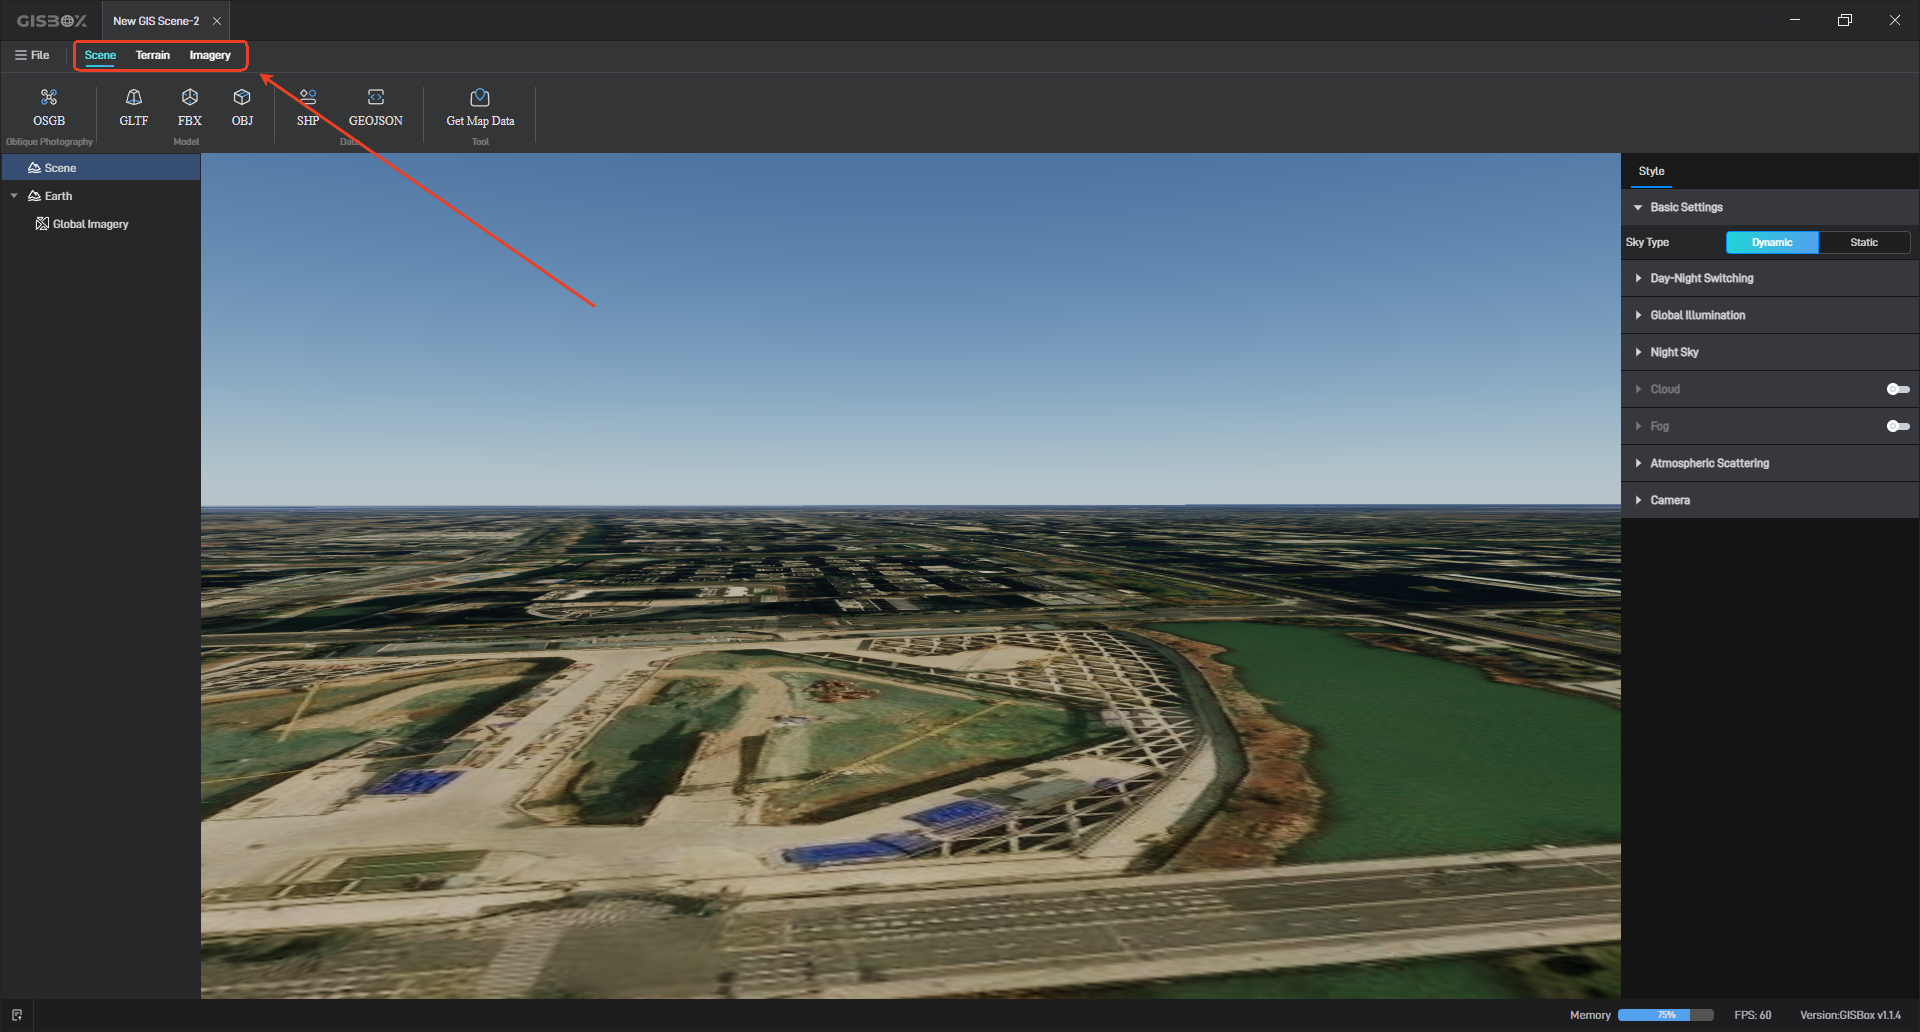Click the FPS: 60 indicator
This screenshot has height=1032, width=1920.
(x=1752, y=1015)
